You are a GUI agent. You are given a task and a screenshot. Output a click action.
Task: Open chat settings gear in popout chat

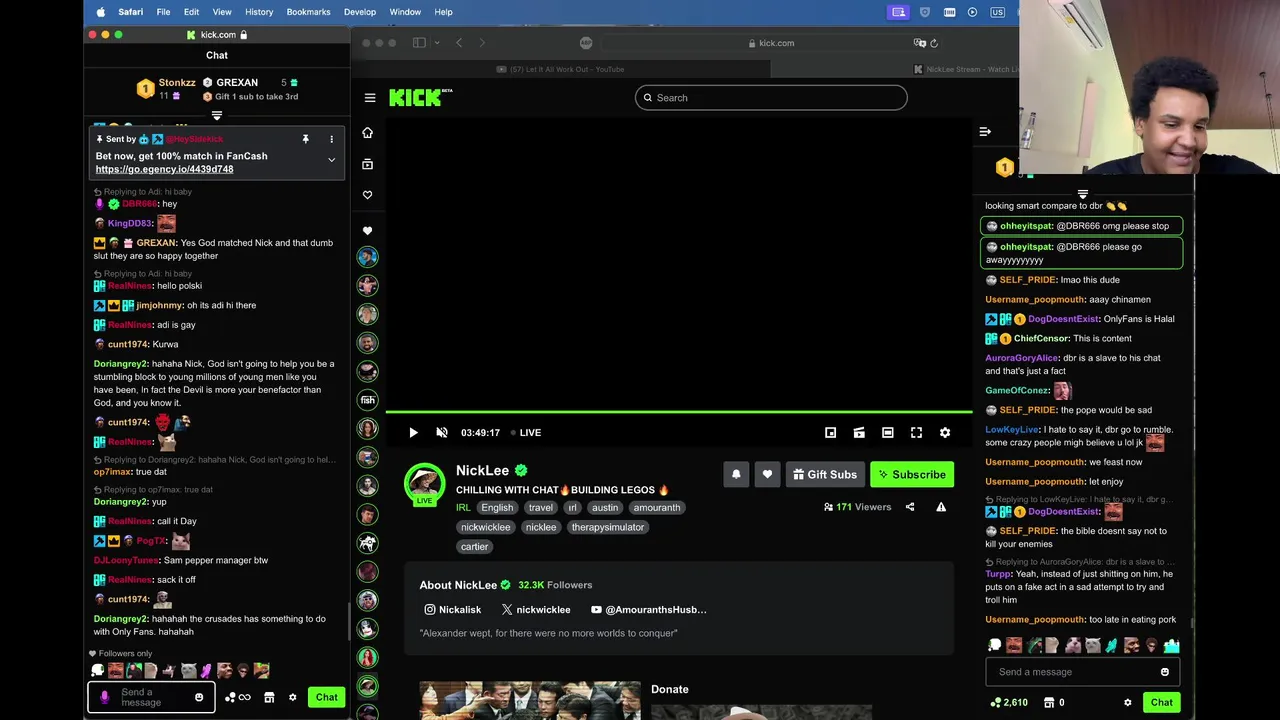[x=293, y=698]
